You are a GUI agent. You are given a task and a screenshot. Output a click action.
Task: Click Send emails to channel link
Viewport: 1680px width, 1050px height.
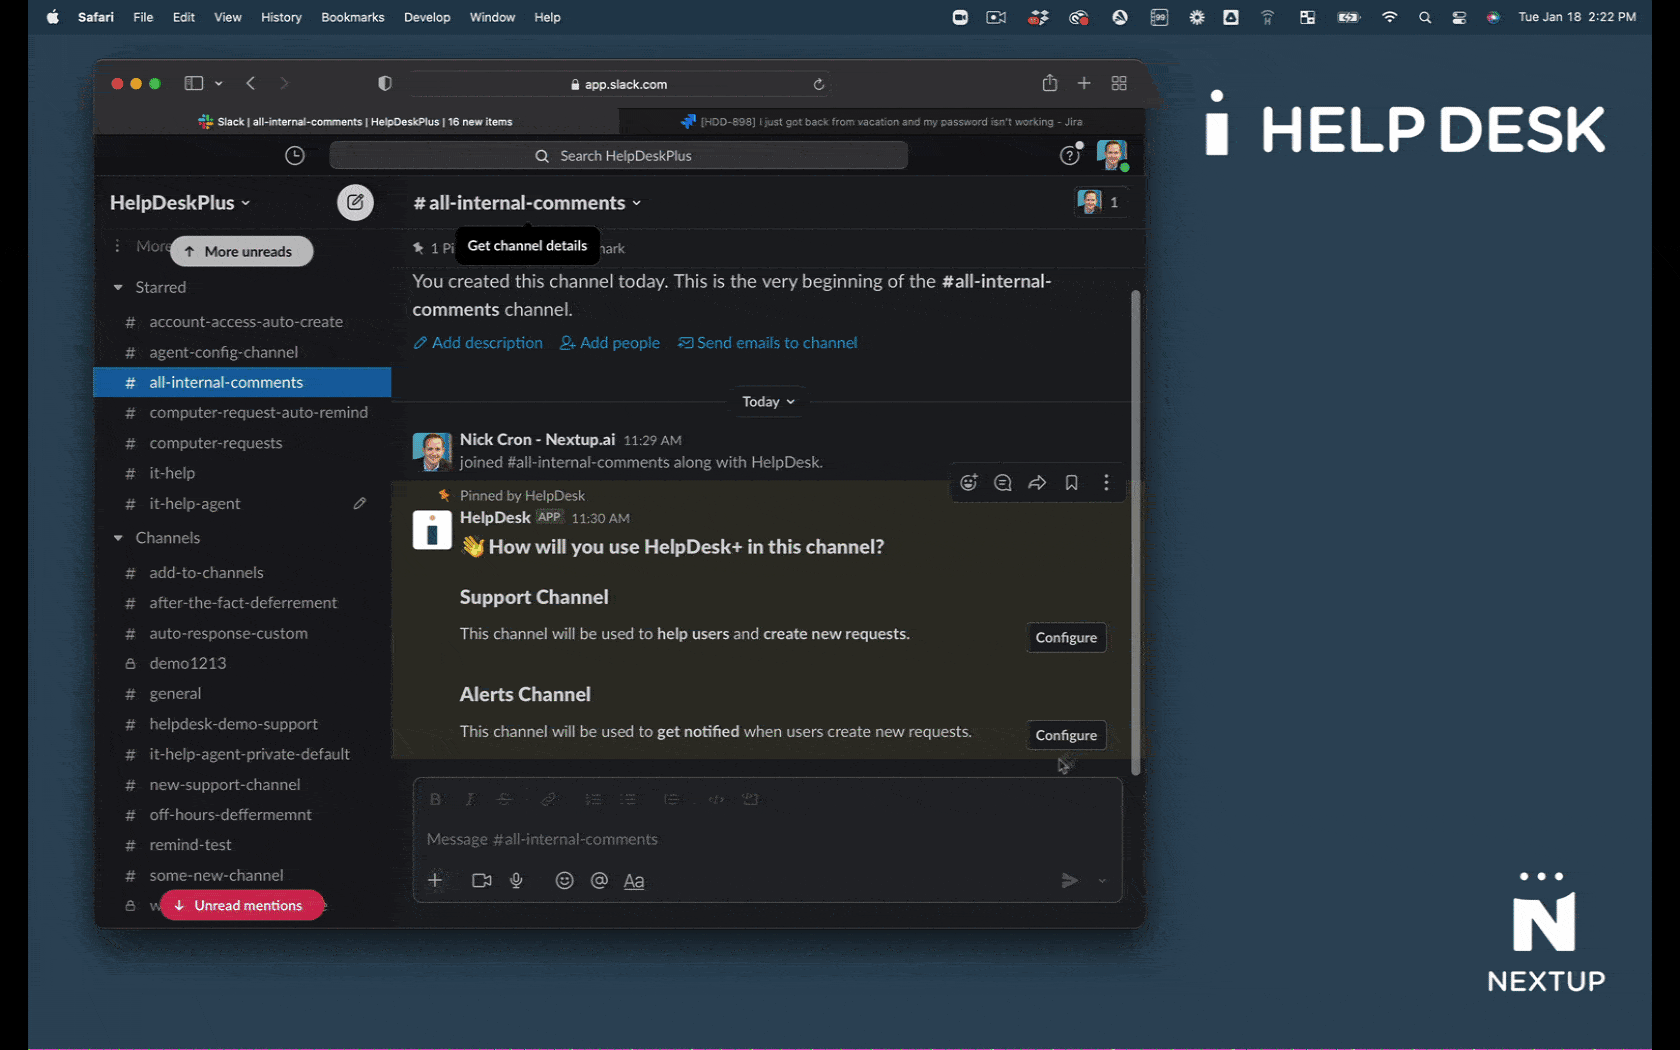point(768,343)
